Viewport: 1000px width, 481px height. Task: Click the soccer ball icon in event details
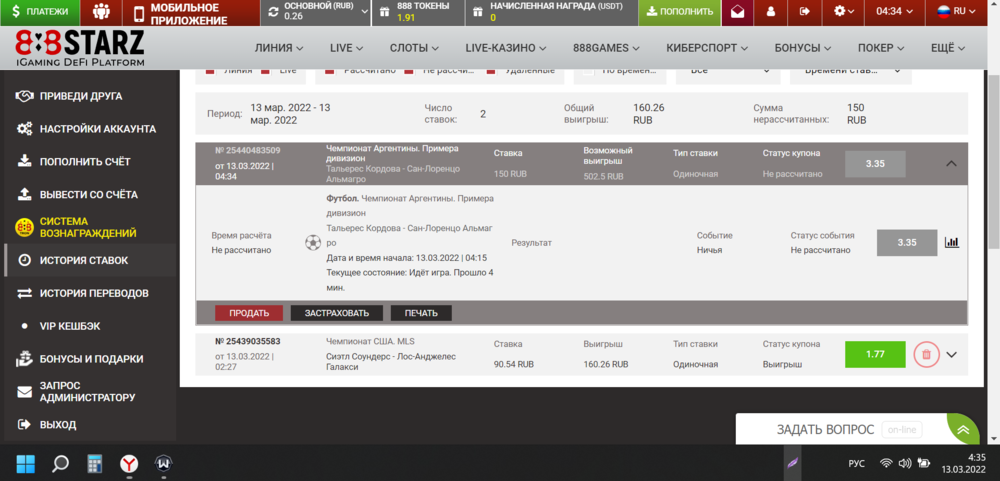(x=312, y=242)
